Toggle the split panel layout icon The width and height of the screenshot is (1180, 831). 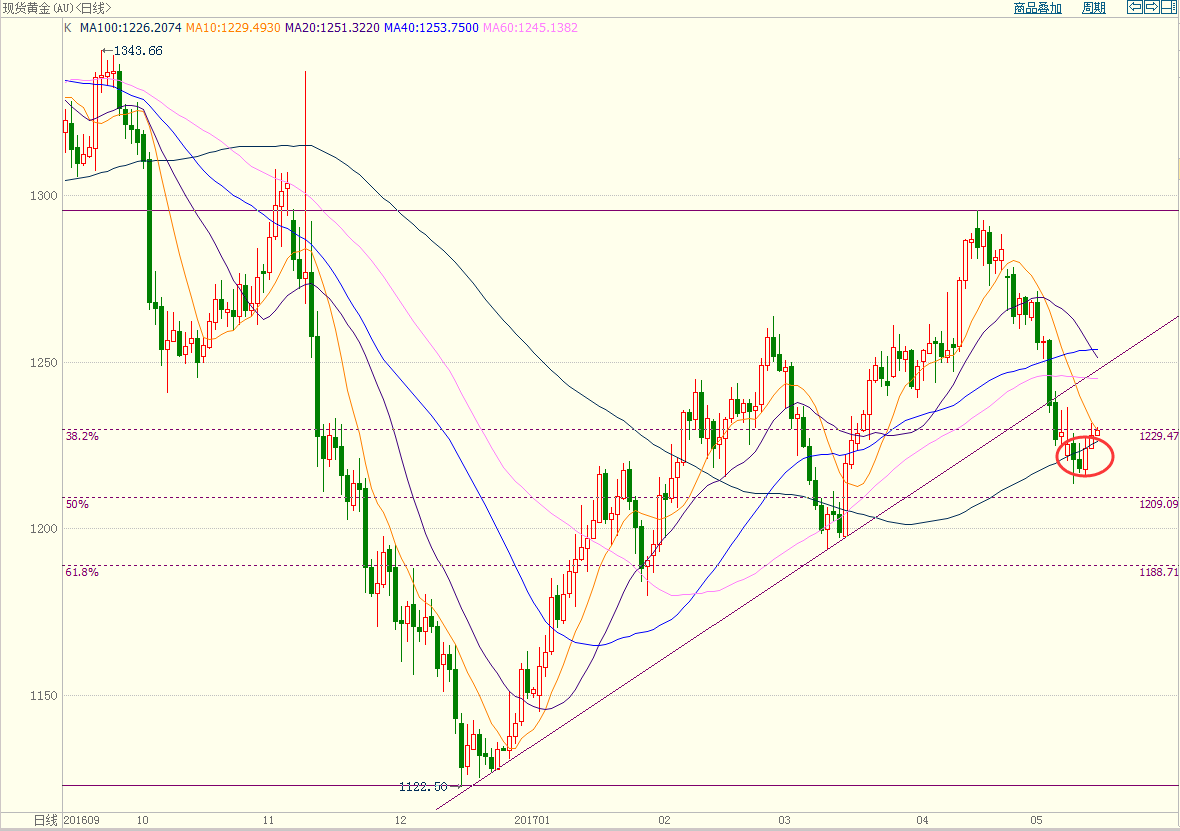coord(1169,8)
